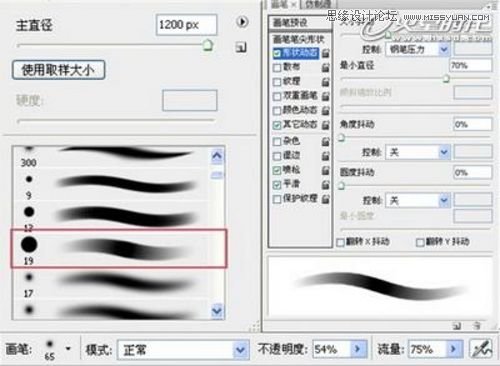Enable the 湿边 wet edges checkbox
This screenshot has width=500, height=366.
click(x=277, y=156)
